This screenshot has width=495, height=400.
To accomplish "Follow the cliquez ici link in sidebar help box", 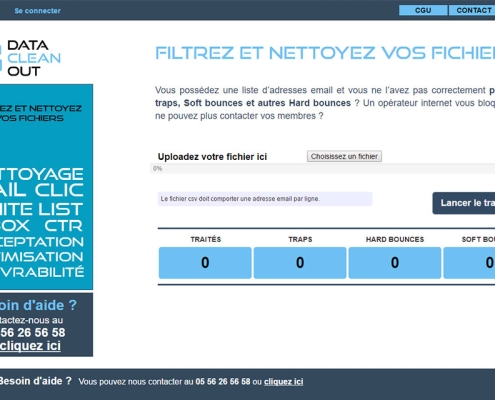I will [x=30, y=346].
